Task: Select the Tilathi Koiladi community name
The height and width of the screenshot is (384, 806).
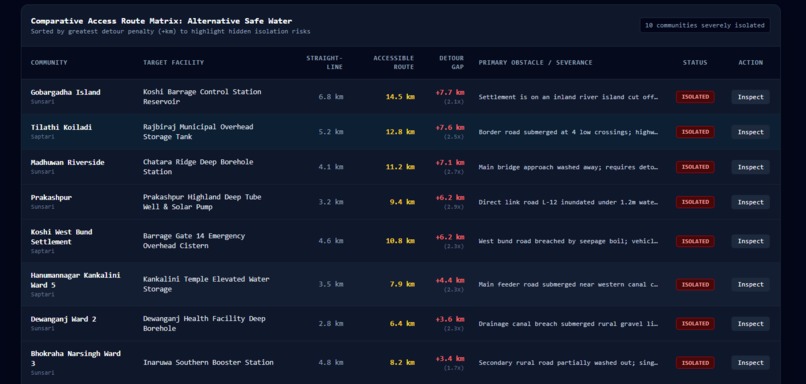Action: pyautogui.click(x=61, y=127)
